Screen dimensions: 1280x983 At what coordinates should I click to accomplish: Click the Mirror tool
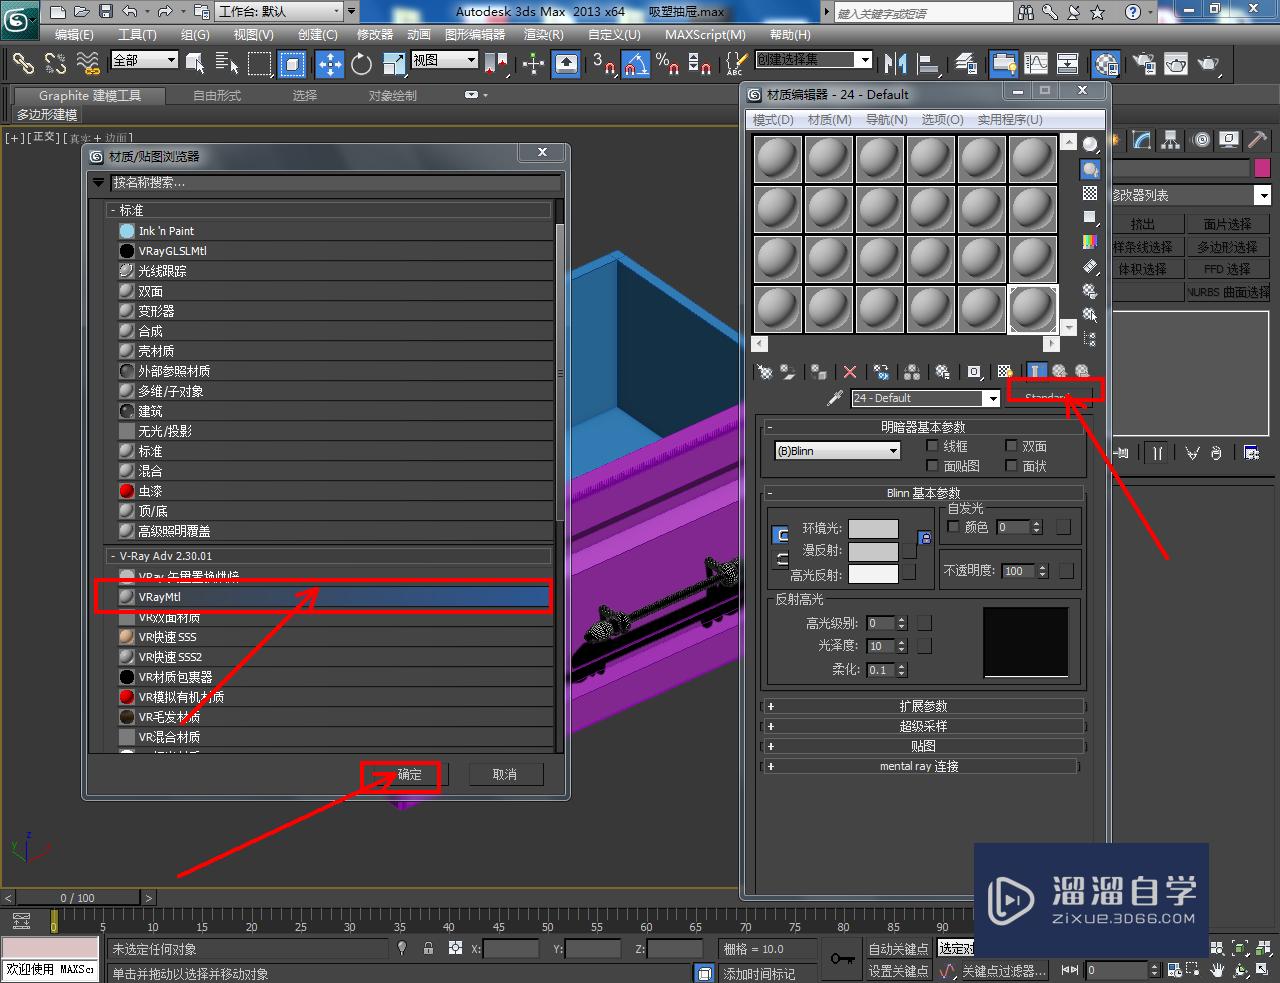pos(895,64)
